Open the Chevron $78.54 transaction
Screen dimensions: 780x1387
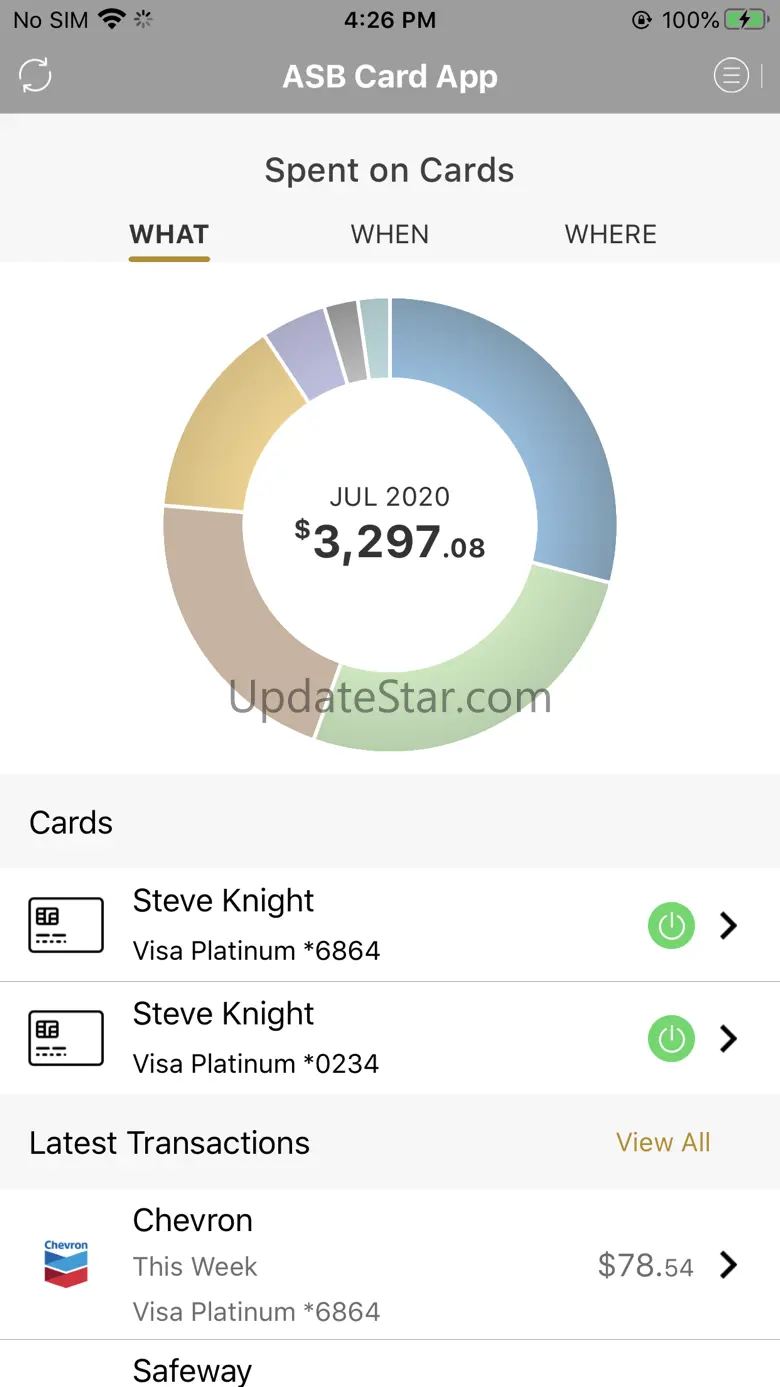tap(400, 1265)
